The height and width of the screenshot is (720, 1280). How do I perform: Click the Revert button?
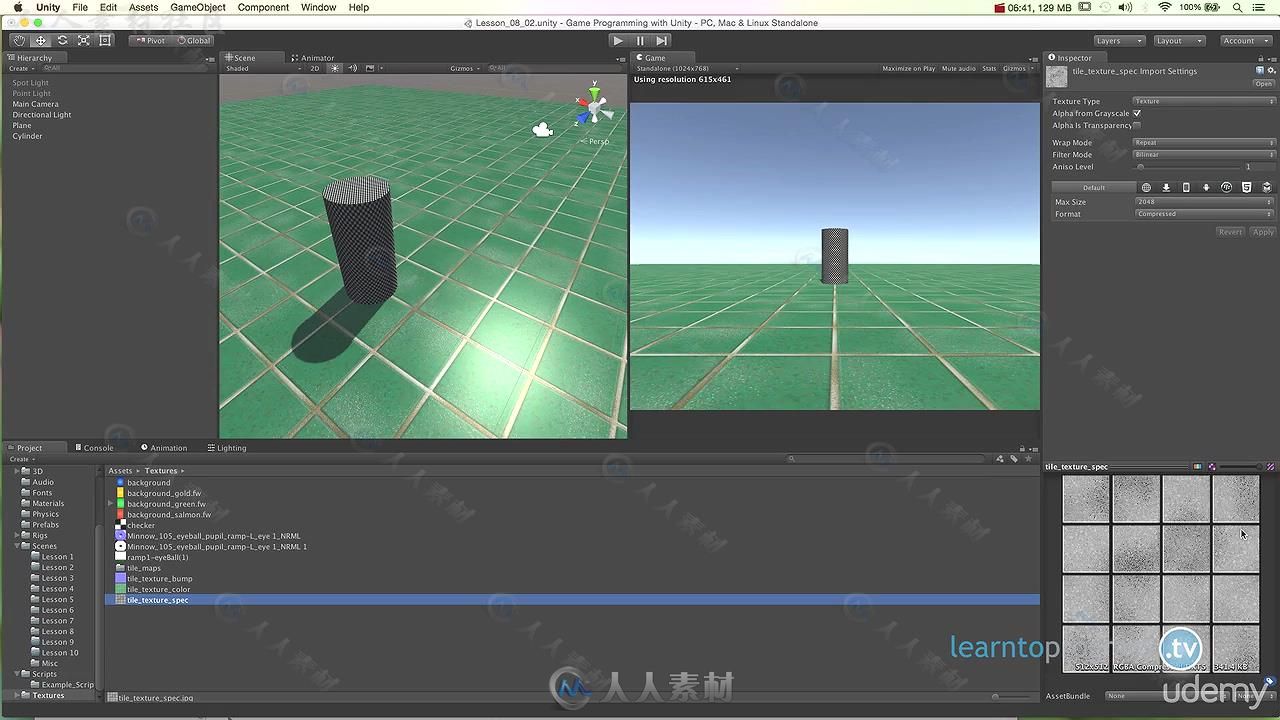[1230, 232]
